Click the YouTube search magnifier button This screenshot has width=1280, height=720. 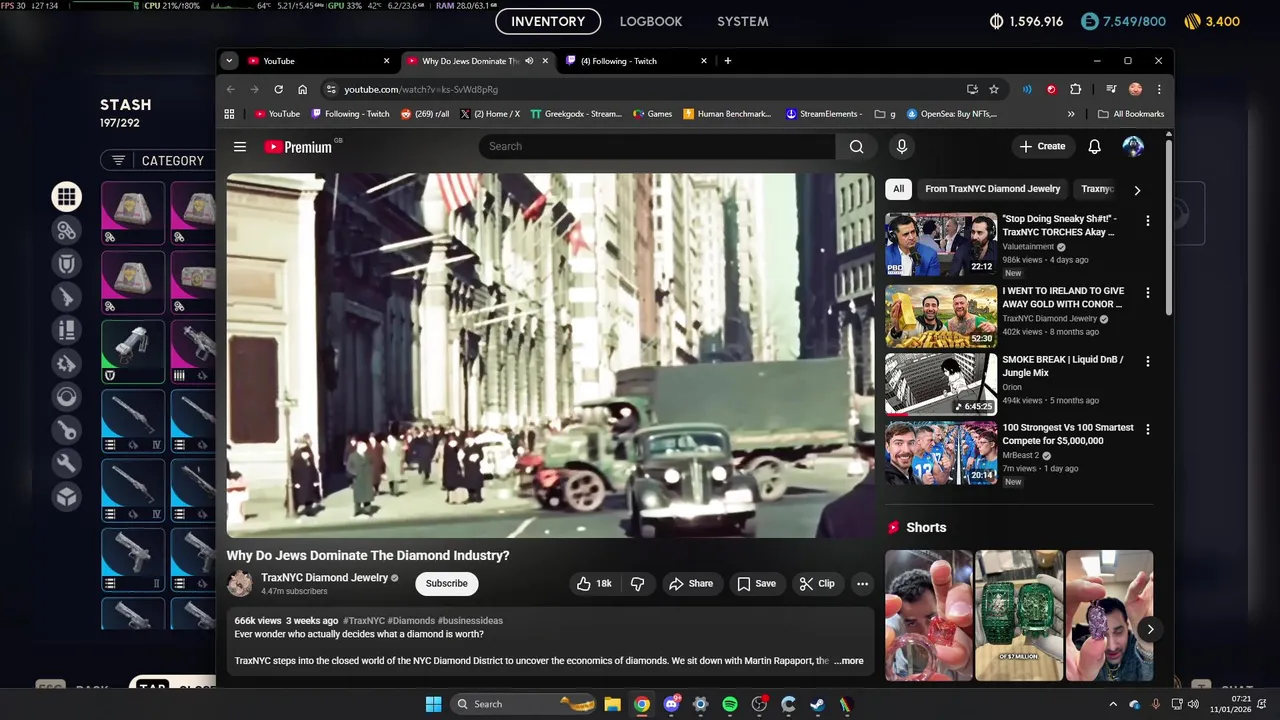856,146
